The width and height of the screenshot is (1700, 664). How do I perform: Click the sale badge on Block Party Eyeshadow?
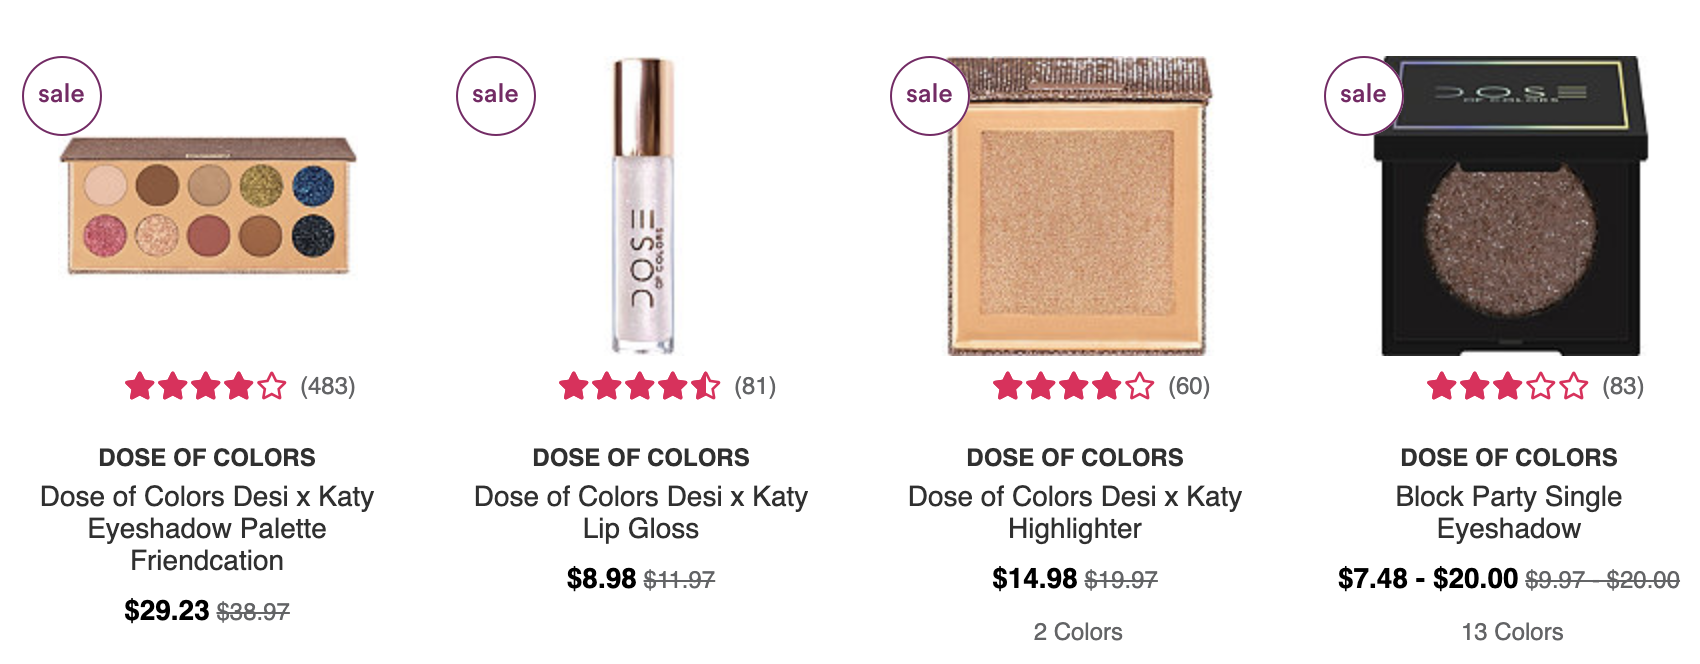point(1364,96)
